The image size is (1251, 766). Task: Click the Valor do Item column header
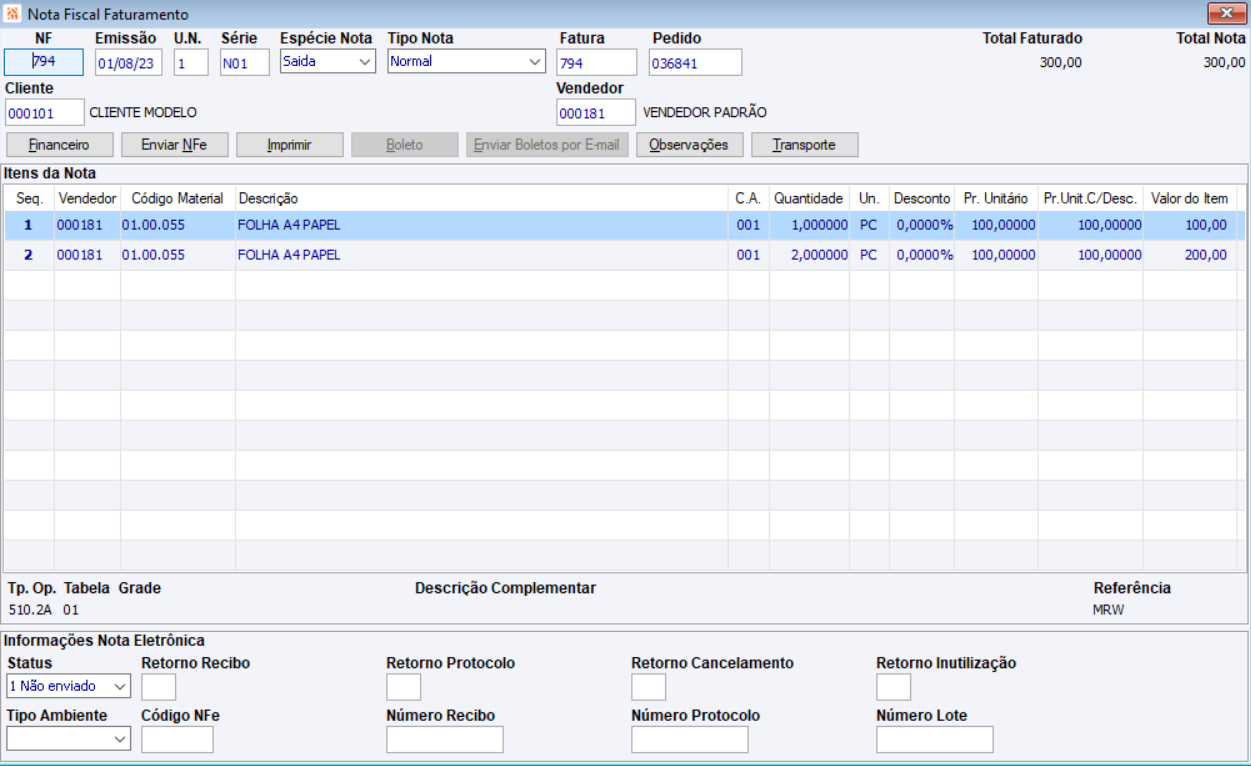coord(1189,198)
